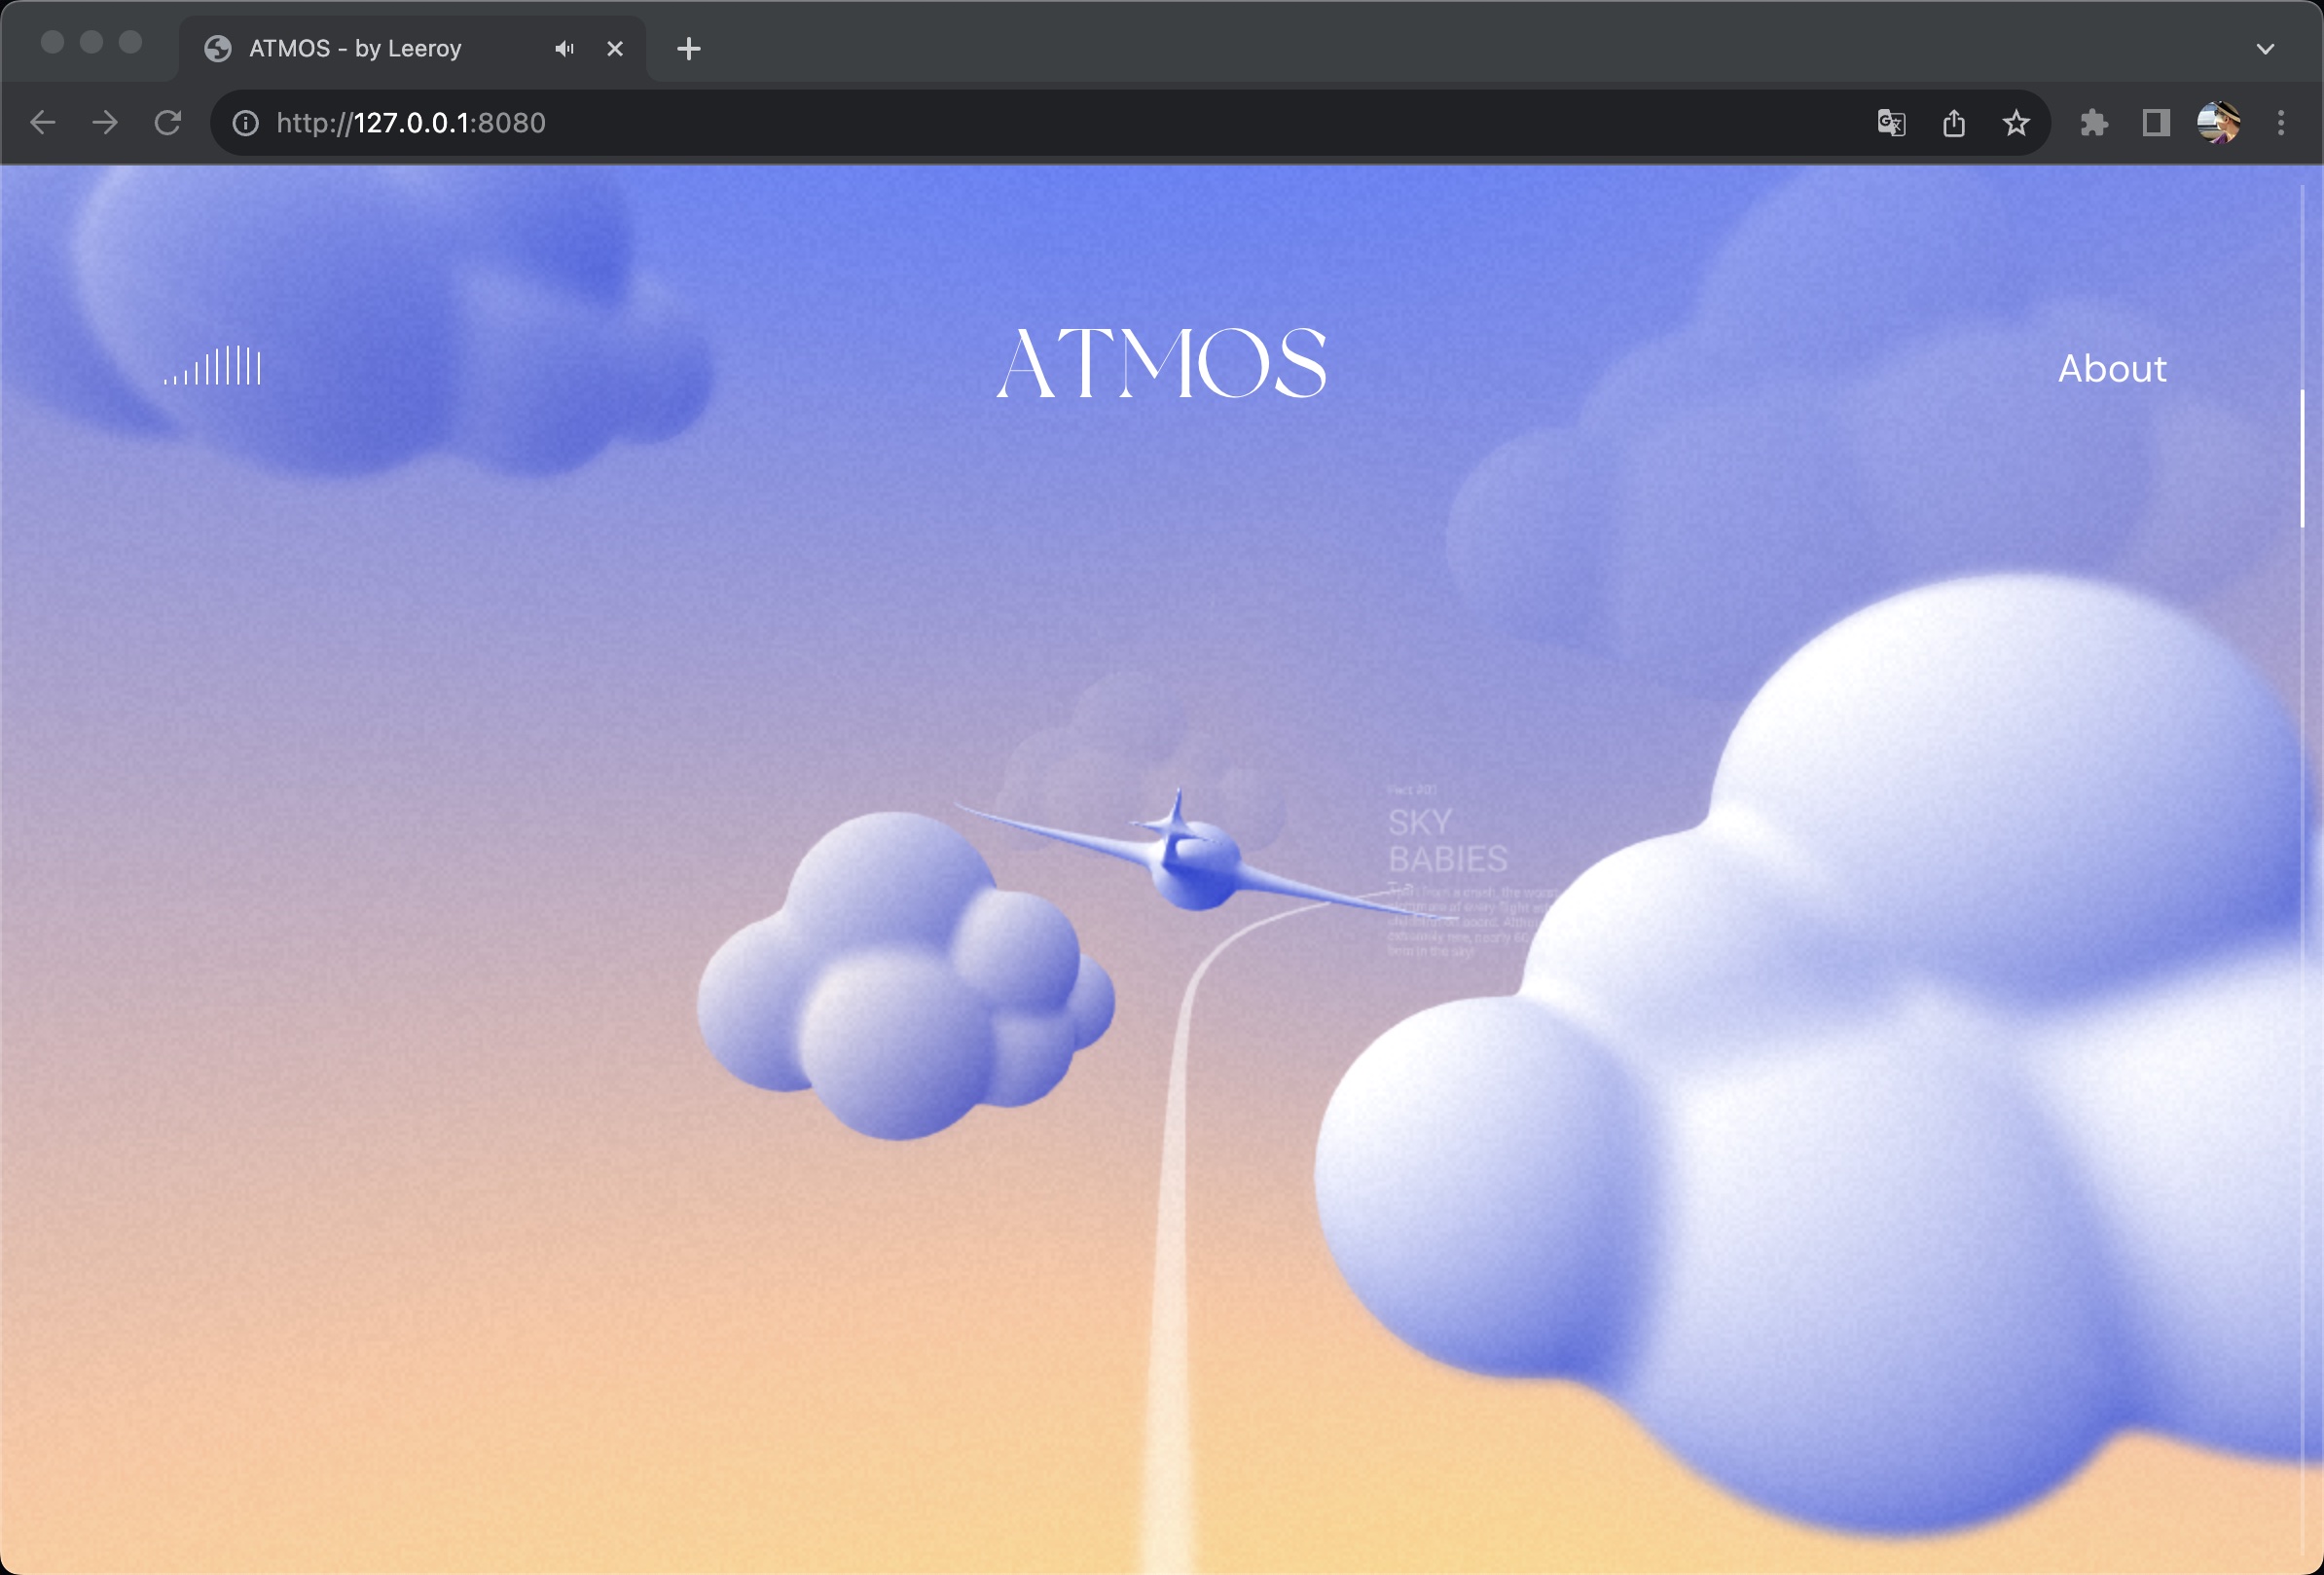This screenshot has height=1575, width=2324.
Task: Open a new tab with plus button
Action: tap(688, 49)
